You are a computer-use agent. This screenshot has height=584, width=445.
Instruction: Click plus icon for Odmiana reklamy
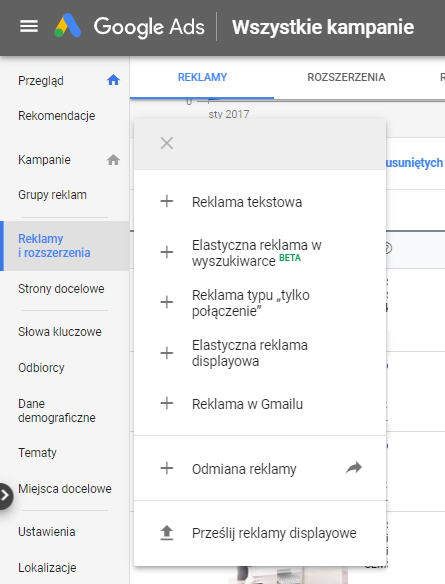click(167, 468)
